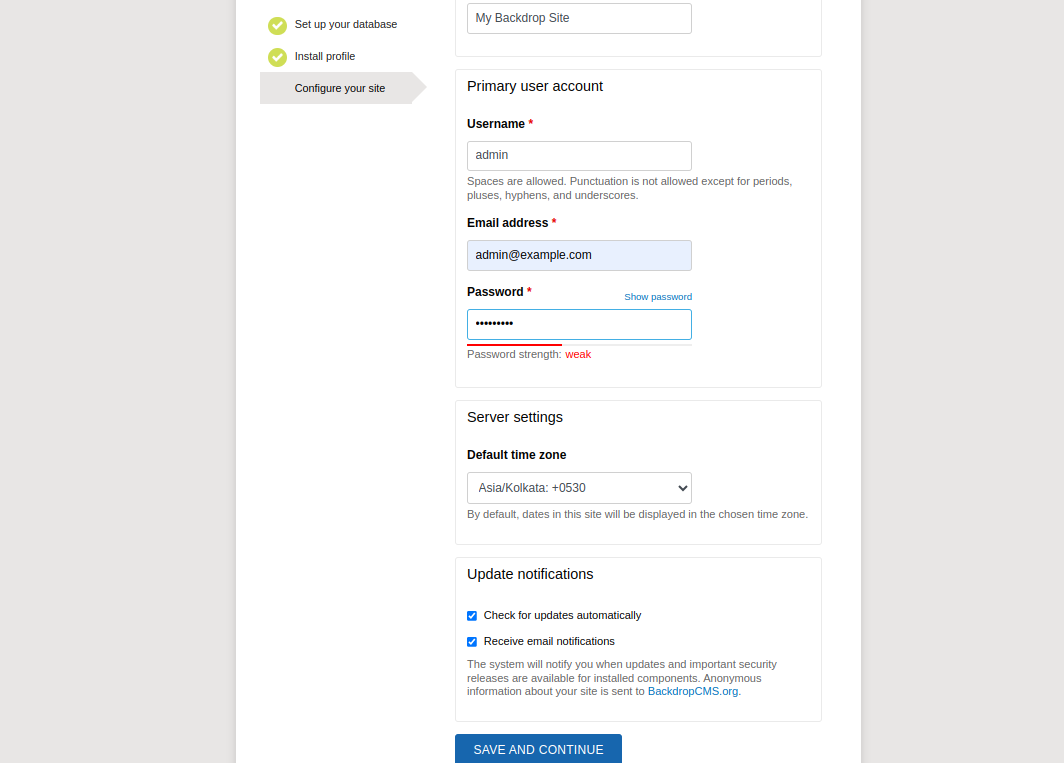Viewport: 1064px width, 763px height.
Task: Select the 'Install profile' step text
Action: pyautogui.click(x=324, y=56)
